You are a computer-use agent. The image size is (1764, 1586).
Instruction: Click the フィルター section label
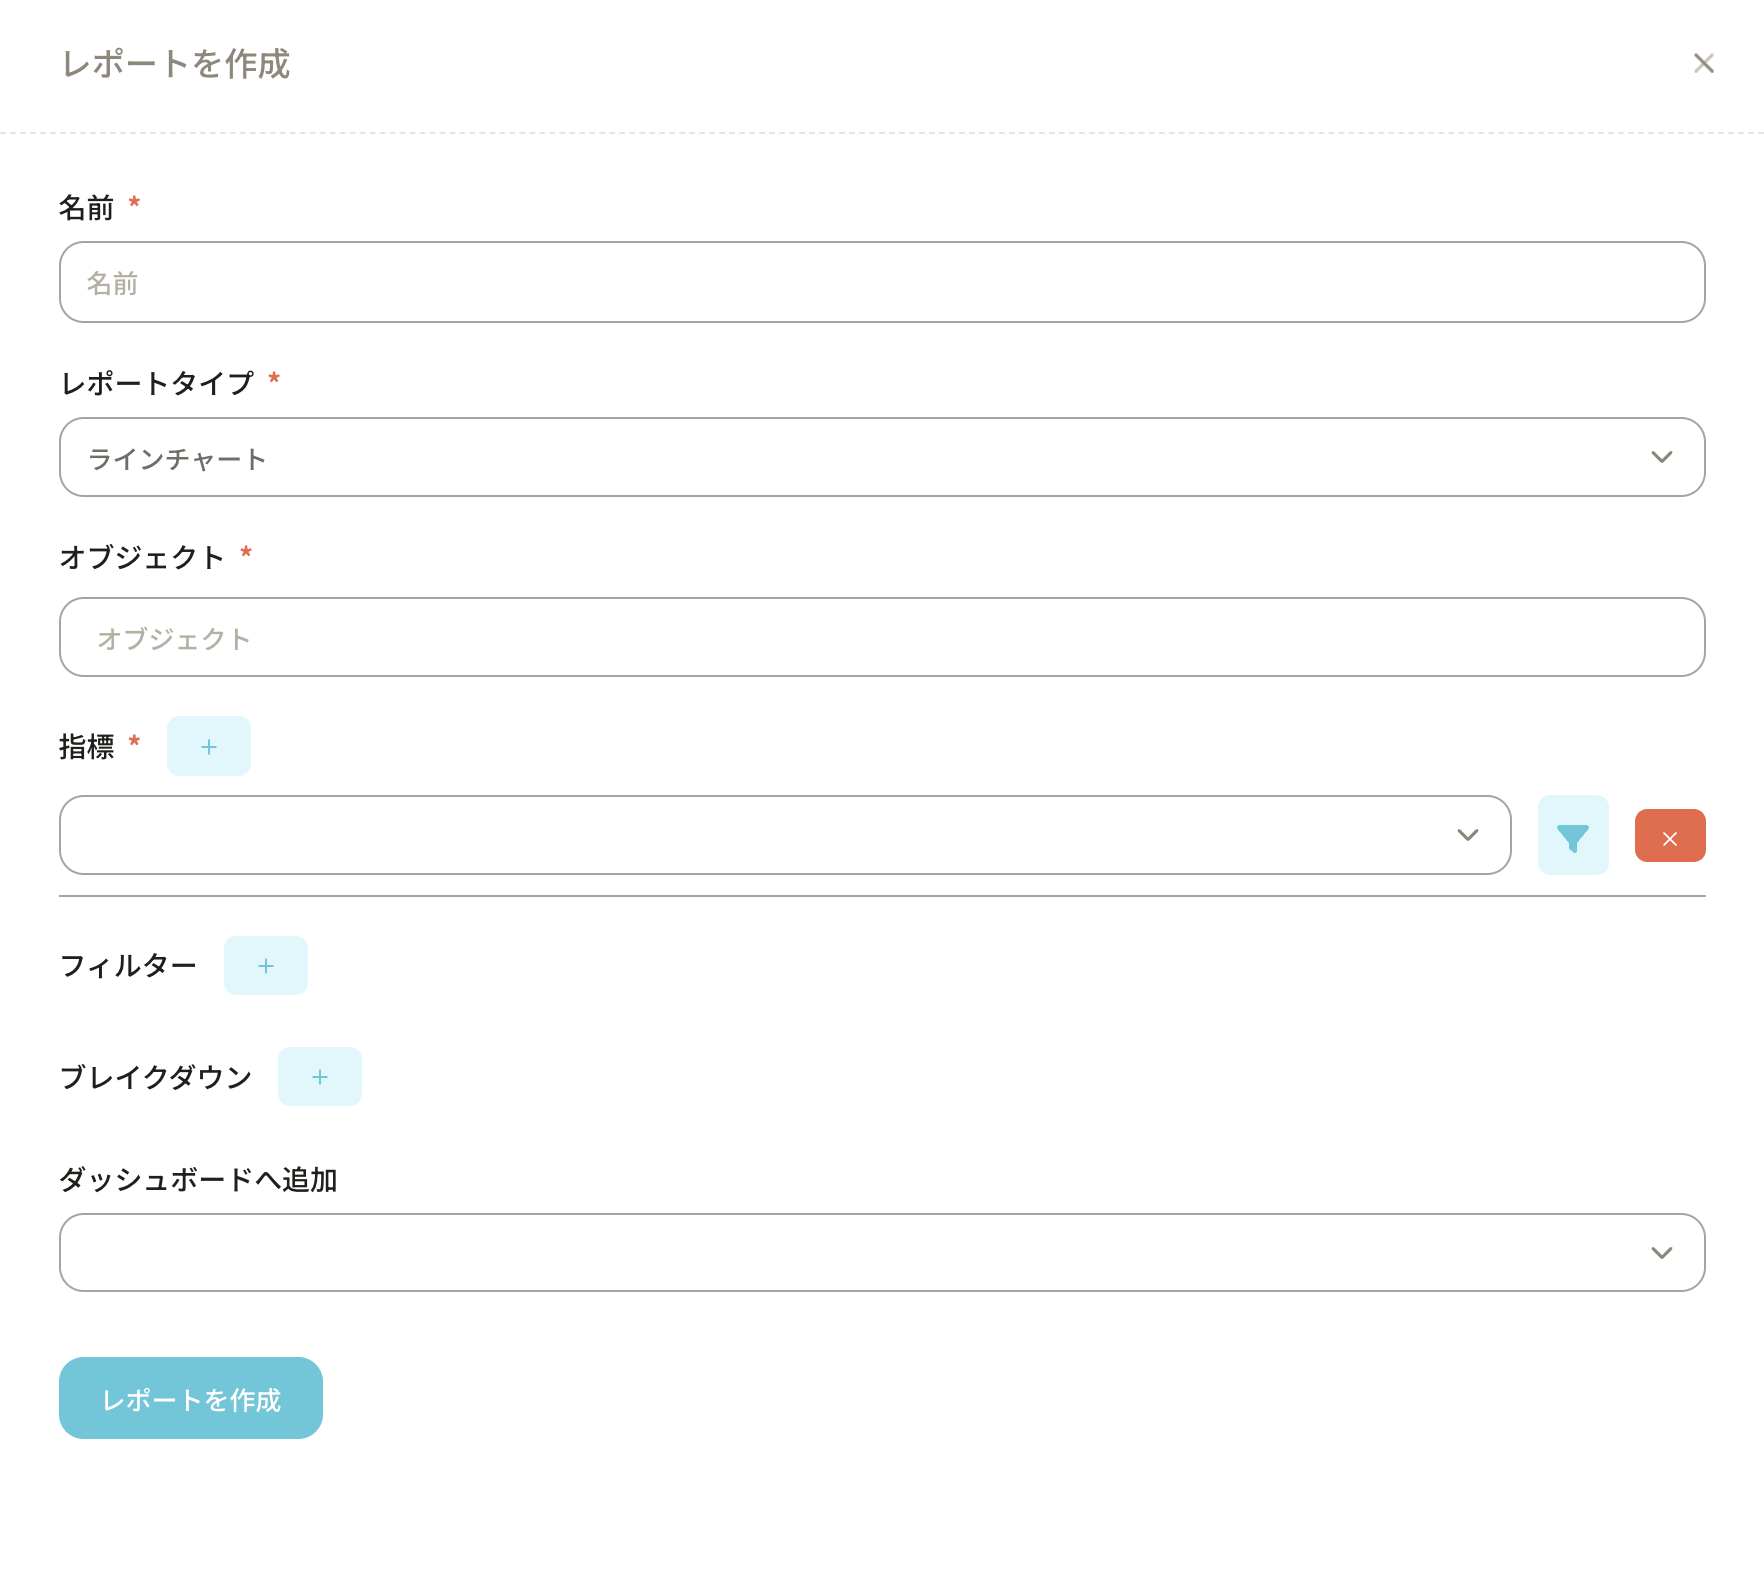(128, 966)
